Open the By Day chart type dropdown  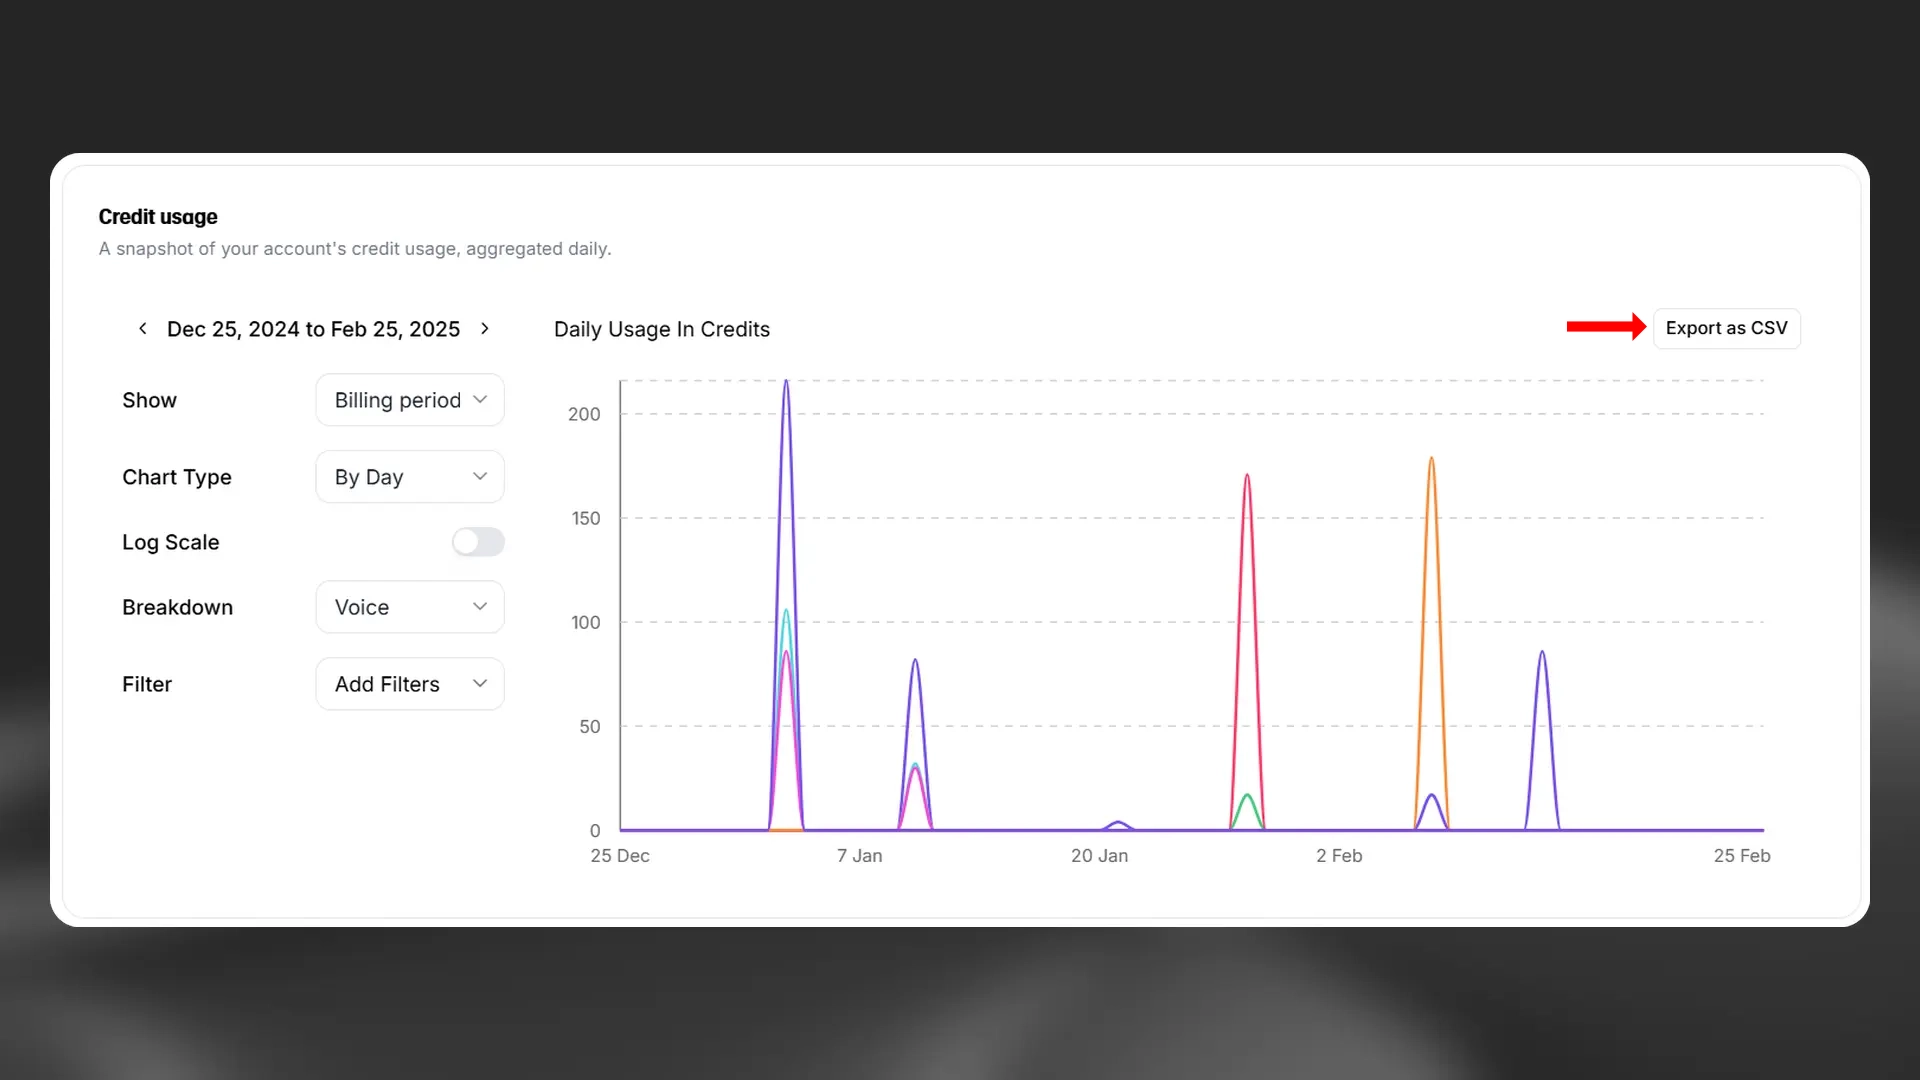coord(409,476)
